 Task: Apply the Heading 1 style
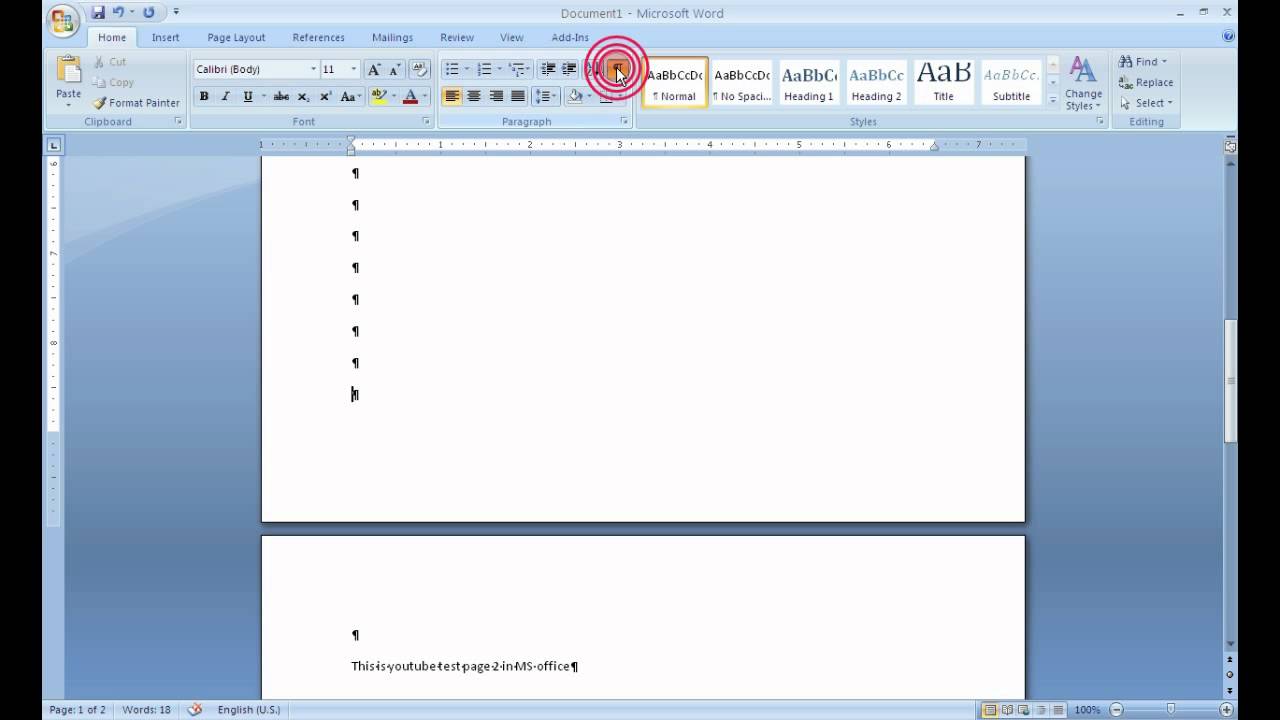pyautogui.click(x=809, y=82)
